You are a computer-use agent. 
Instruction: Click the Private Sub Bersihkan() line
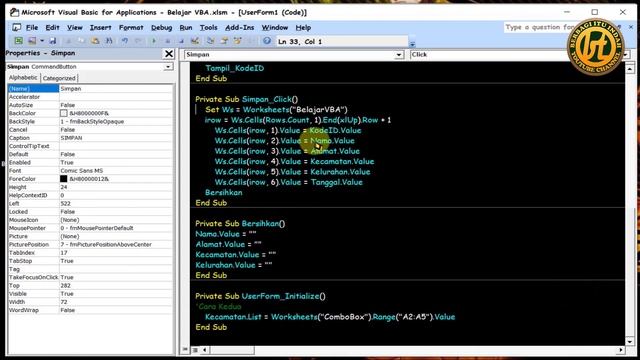point(240,224)
